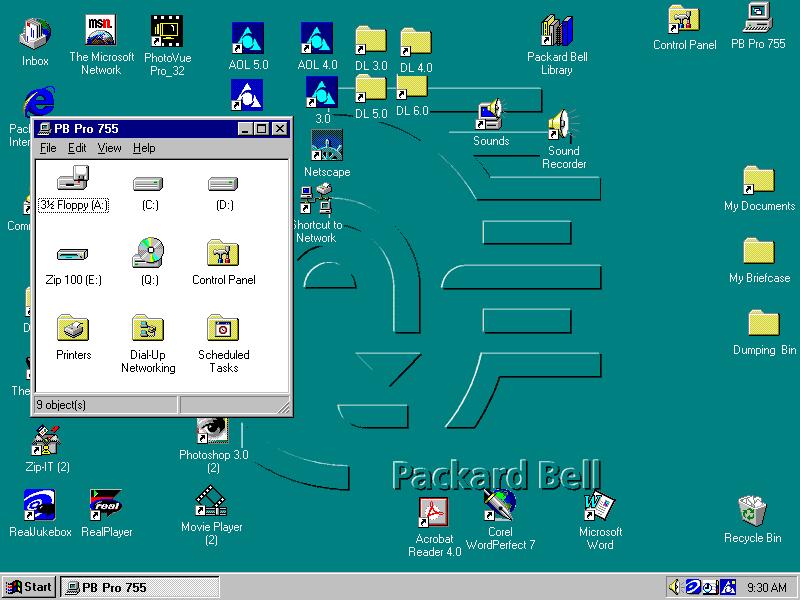Select the Netscape shortcut icon
This screenshot has height=600, width=800.
327,144
